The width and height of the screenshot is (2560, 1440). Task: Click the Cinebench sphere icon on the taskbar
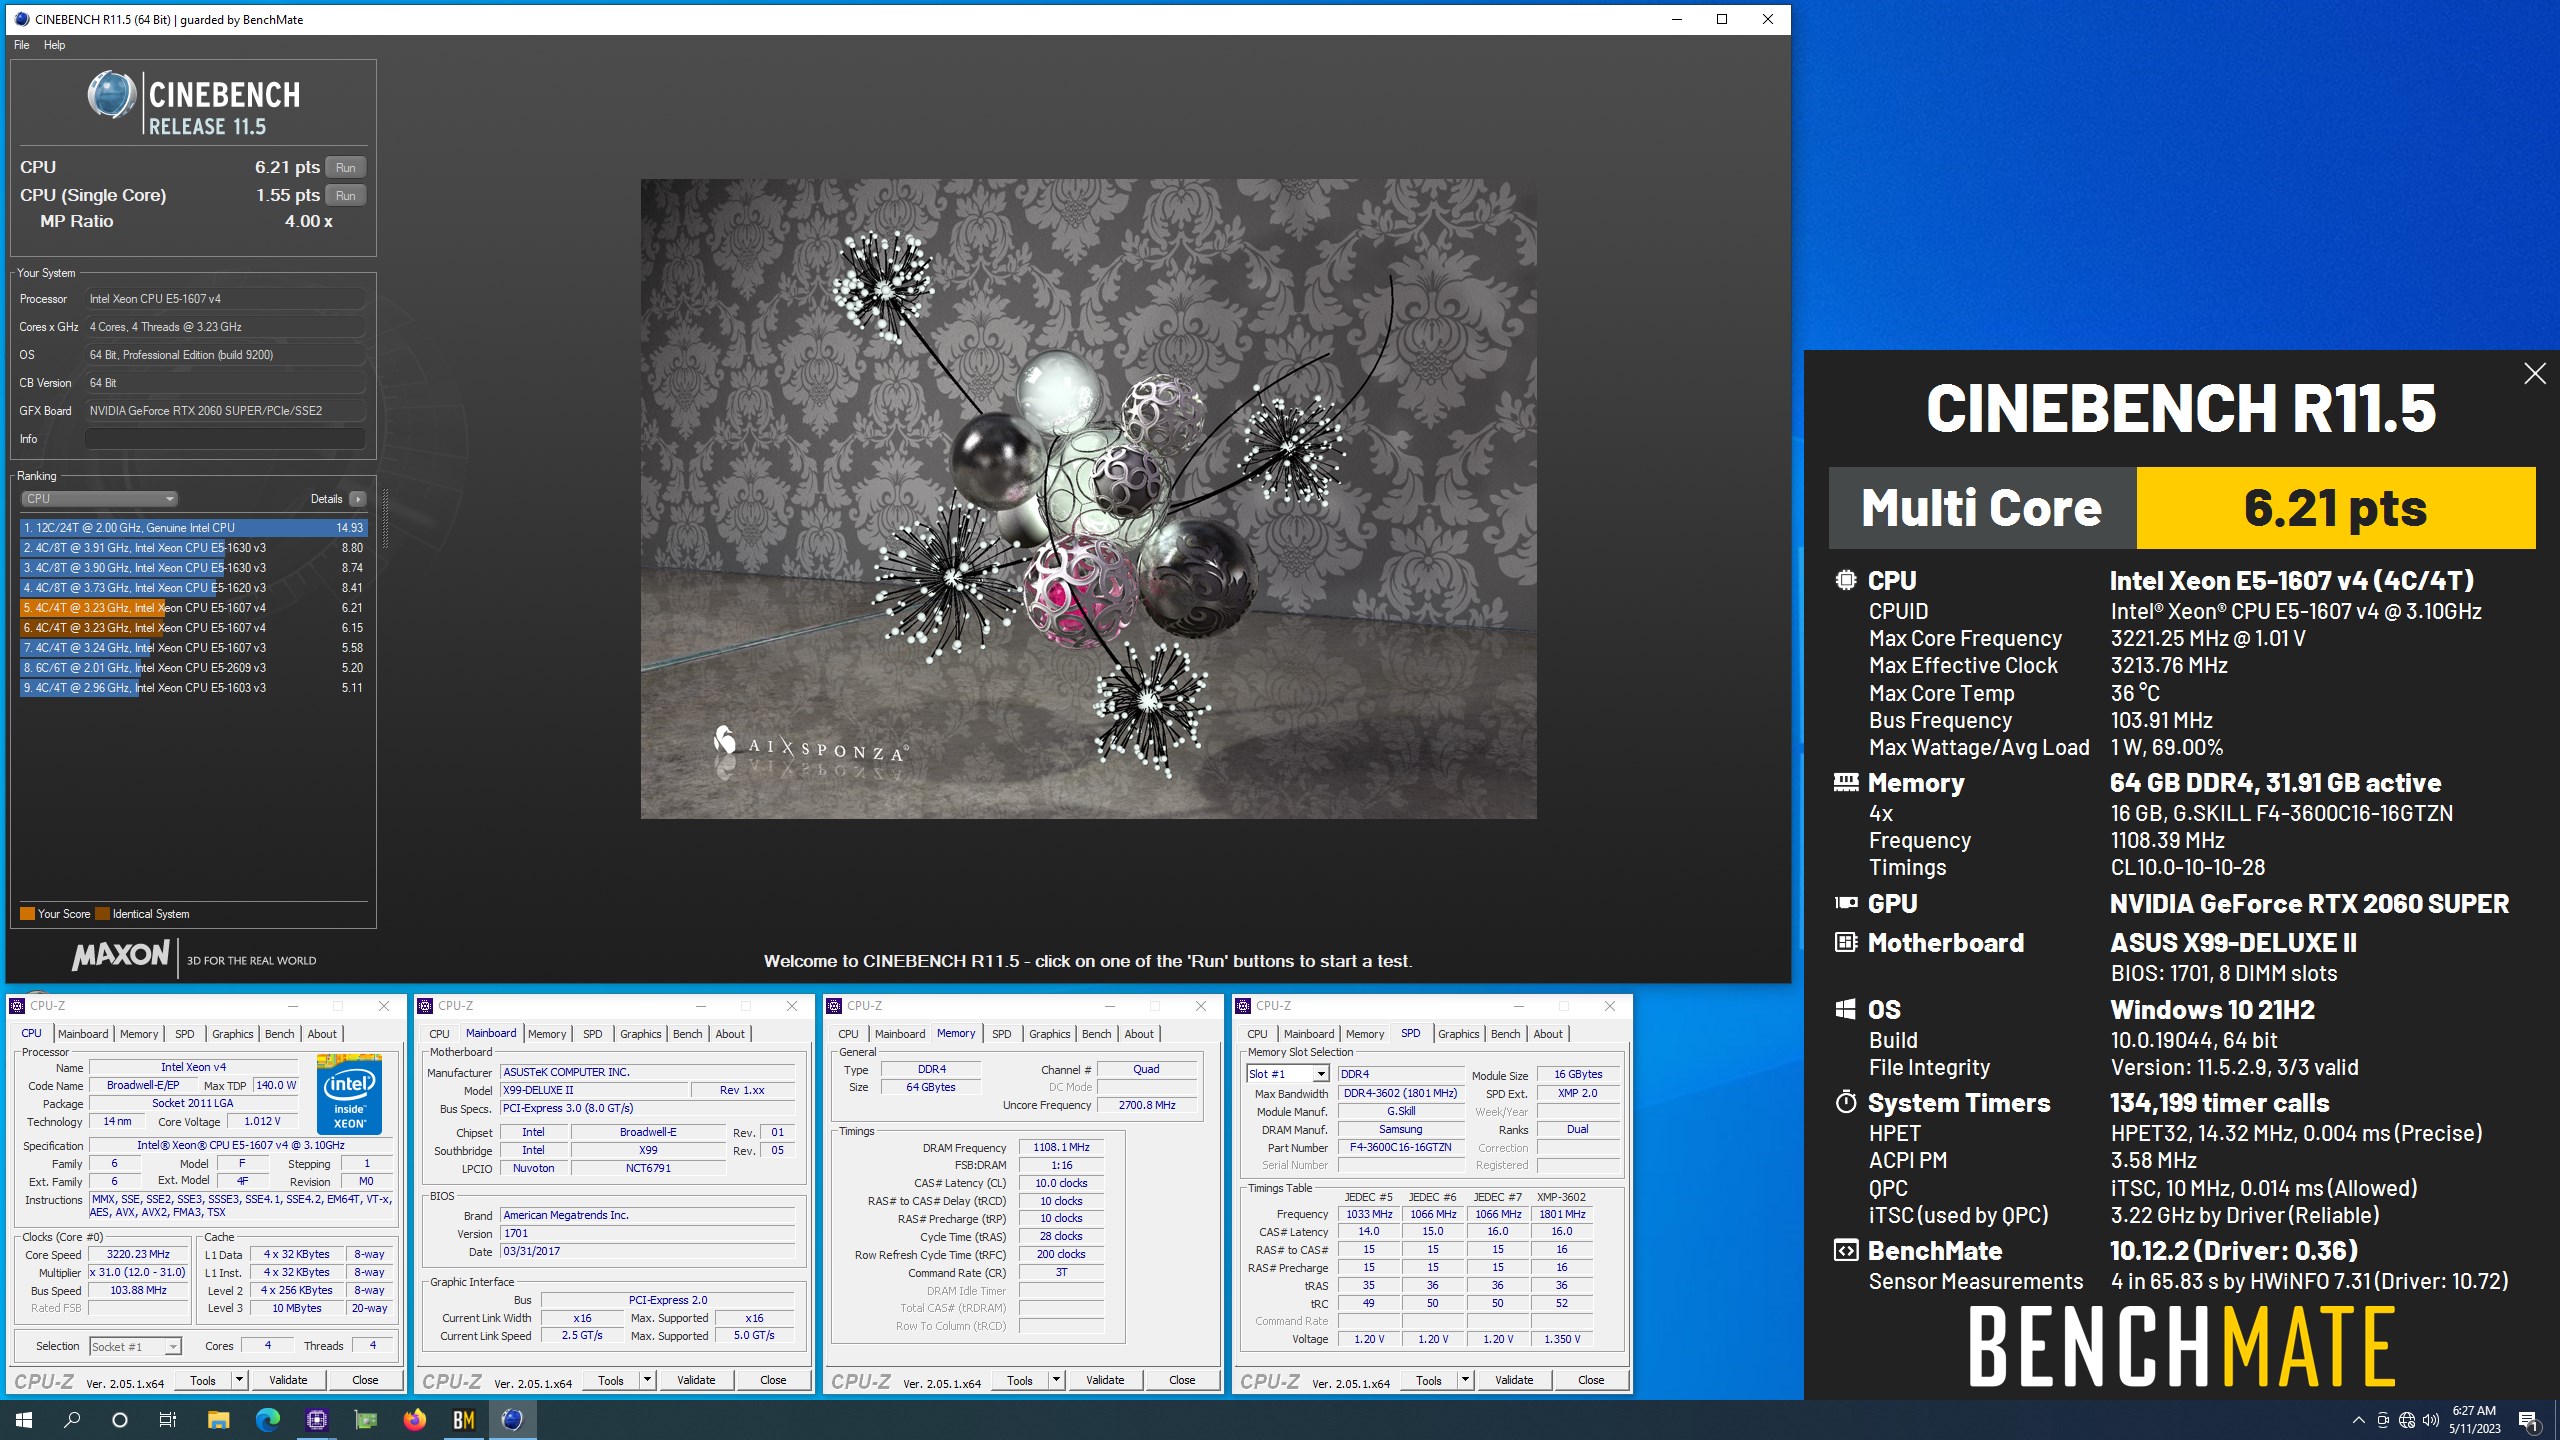(x=512, y=1420)
